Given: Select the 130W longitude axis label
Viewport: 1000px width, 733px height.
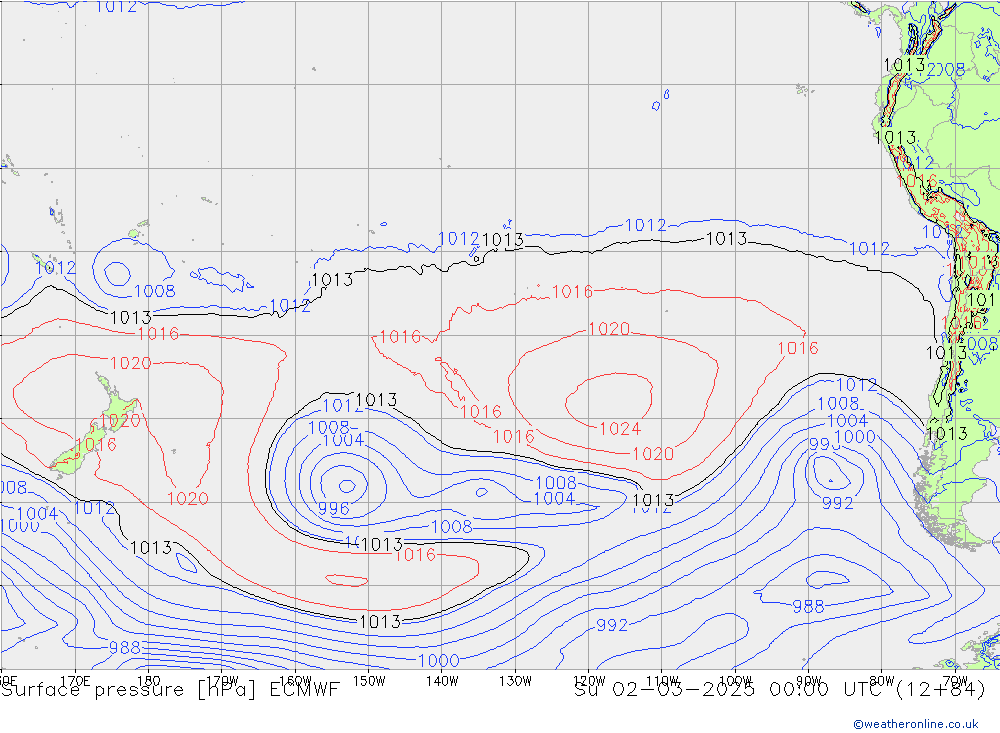Looking at the screenshot, I should click(514, 679).
